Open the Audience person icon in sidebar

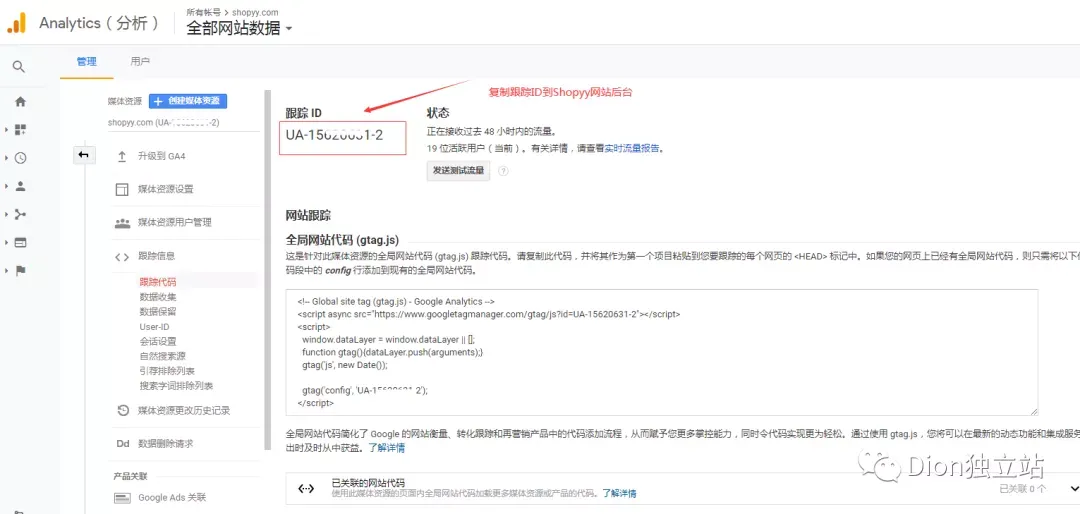[x=20, y=186]
